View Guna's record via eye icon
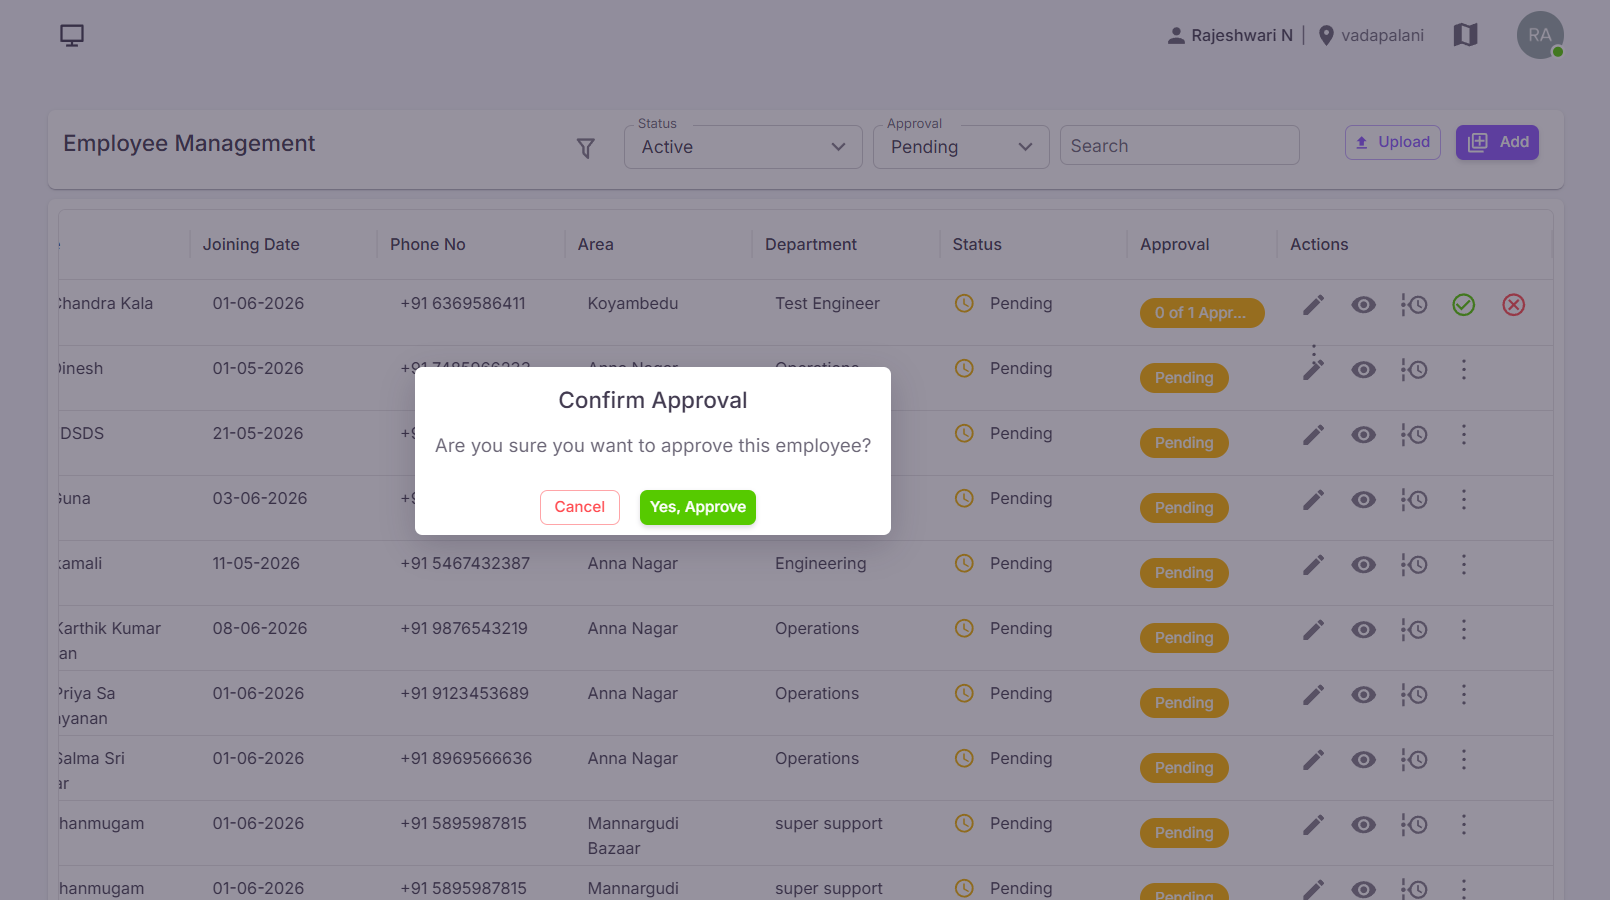 (x=1363, y=500)
